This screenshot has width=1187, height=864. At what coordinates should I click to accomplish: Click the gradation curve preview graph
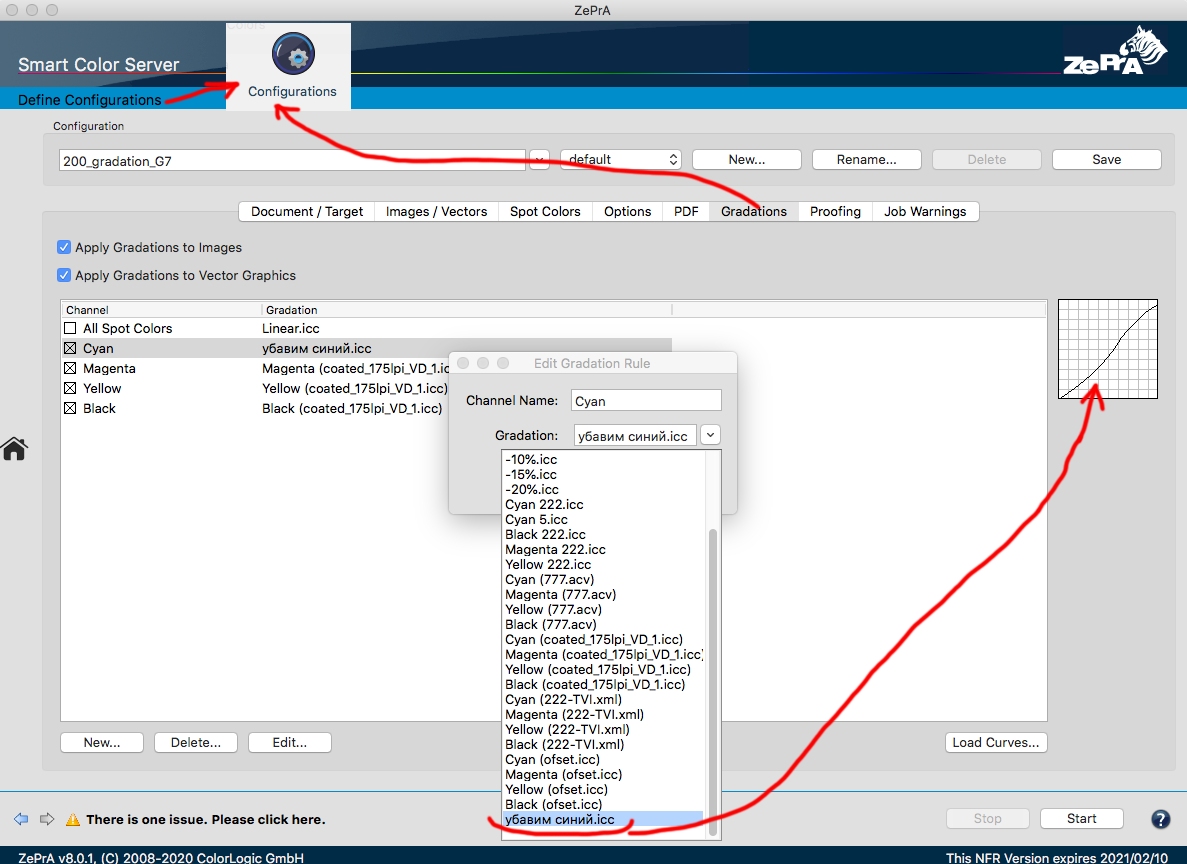pyautogui.click(x=1108, y=348)
